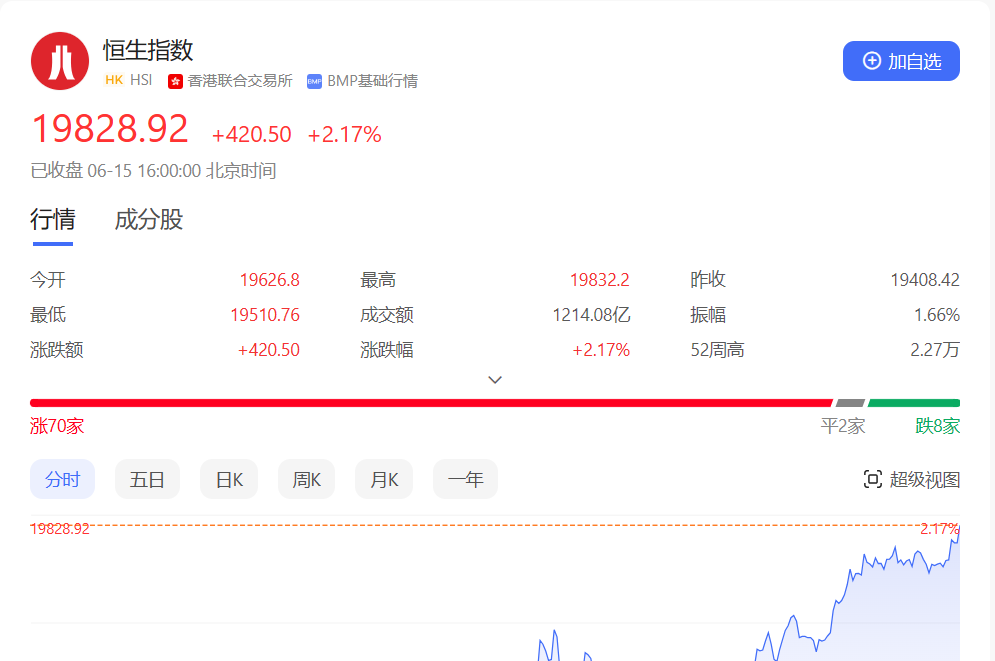
Task: Click the 今开 value 19626.8
Action: tap(270, 280)
